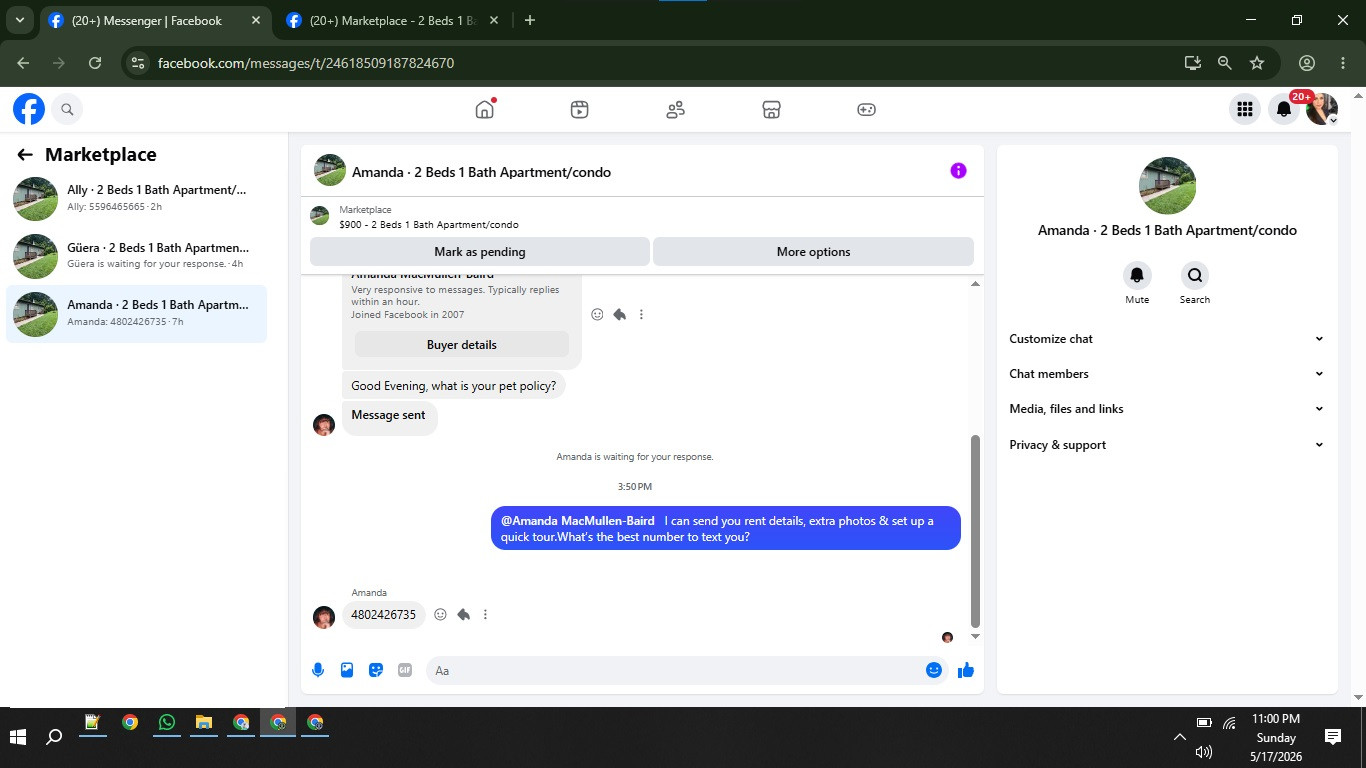Viewport: 1366px width, 768px height.
Task: Open File Explorer from the taskbar
Action: (204, 722)
